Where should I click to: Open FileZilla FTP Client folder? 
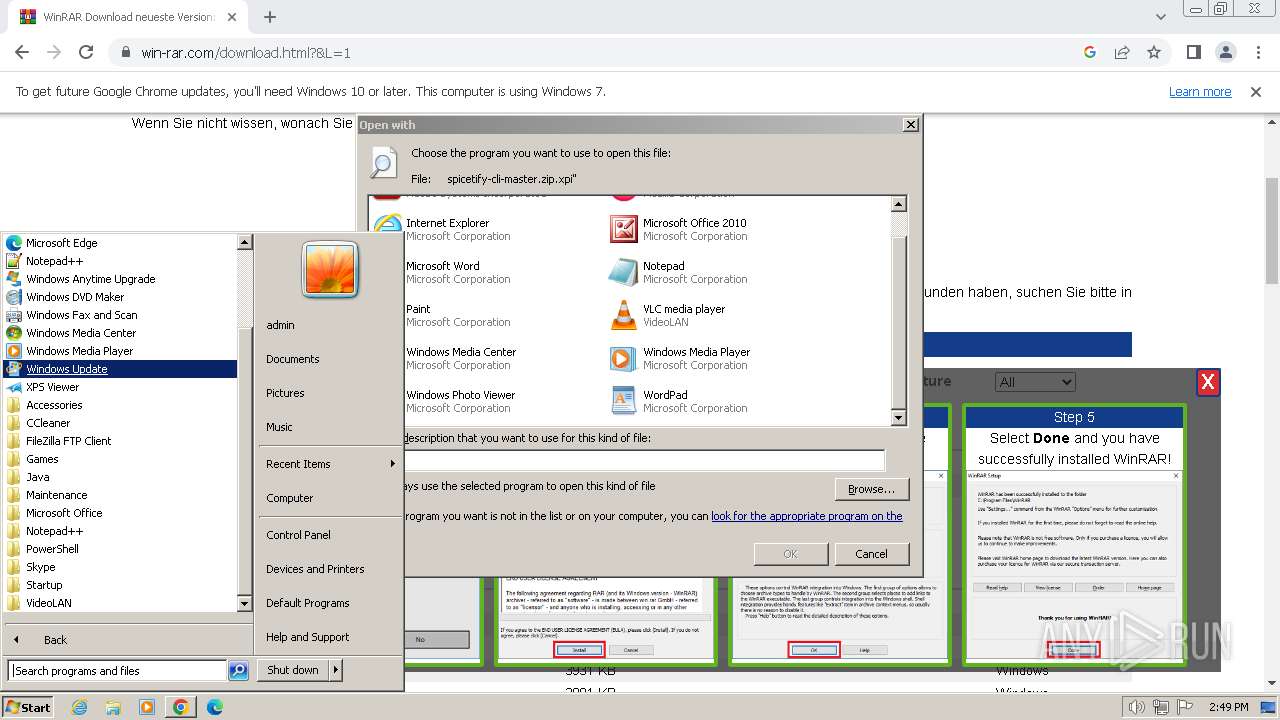[68, 441]
